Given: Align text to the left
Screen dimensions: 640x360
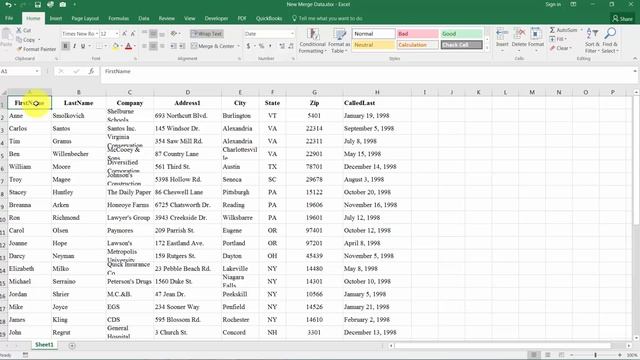Looking at the screenshot, I should pos(144,46).
